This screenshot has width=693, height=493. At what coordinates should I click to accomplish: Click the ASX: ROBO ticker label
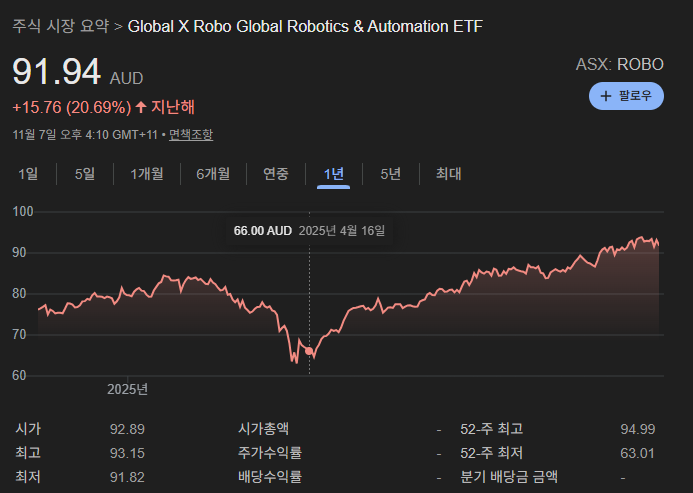click(x=619, y=64)
